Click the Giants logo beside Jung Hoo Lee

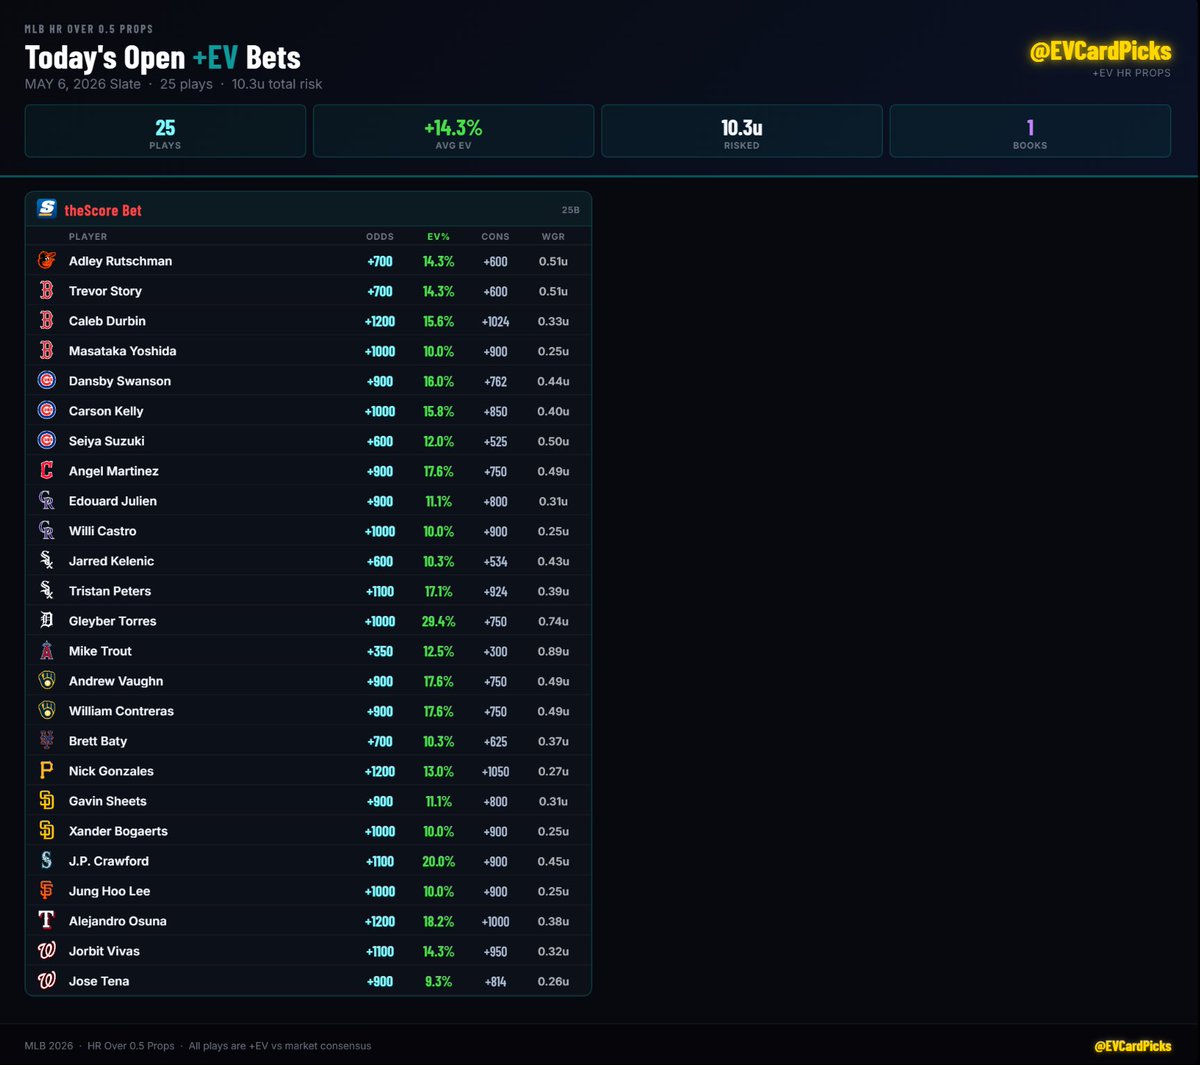pos(47,890)
